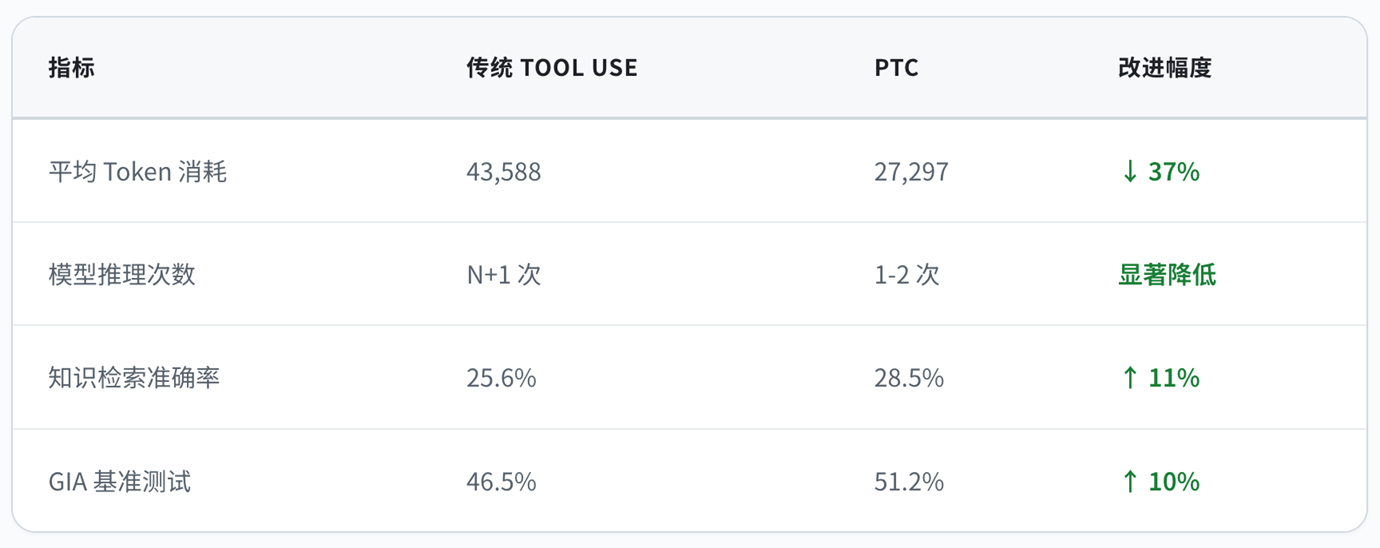
Task: Select the GIA 基准测试 row label
Action: click(x=120, y=482)
